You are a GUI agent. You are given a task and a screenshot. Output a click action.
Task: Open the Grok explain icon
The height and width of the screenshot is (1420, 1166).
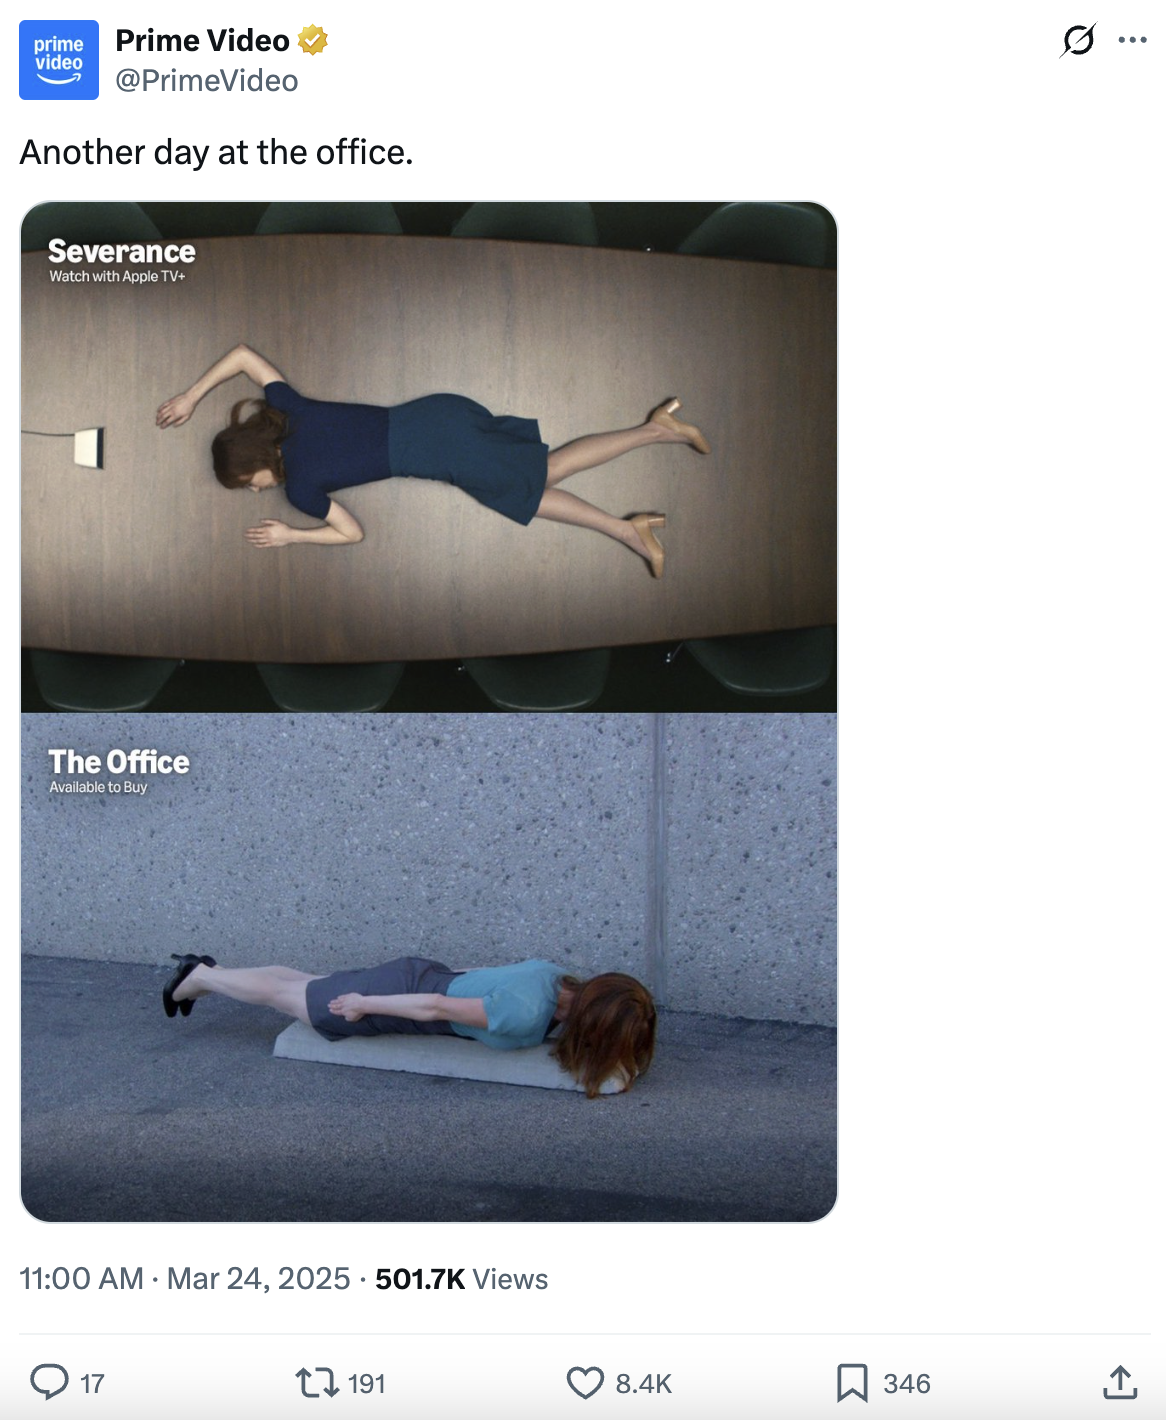point(1078,40)
